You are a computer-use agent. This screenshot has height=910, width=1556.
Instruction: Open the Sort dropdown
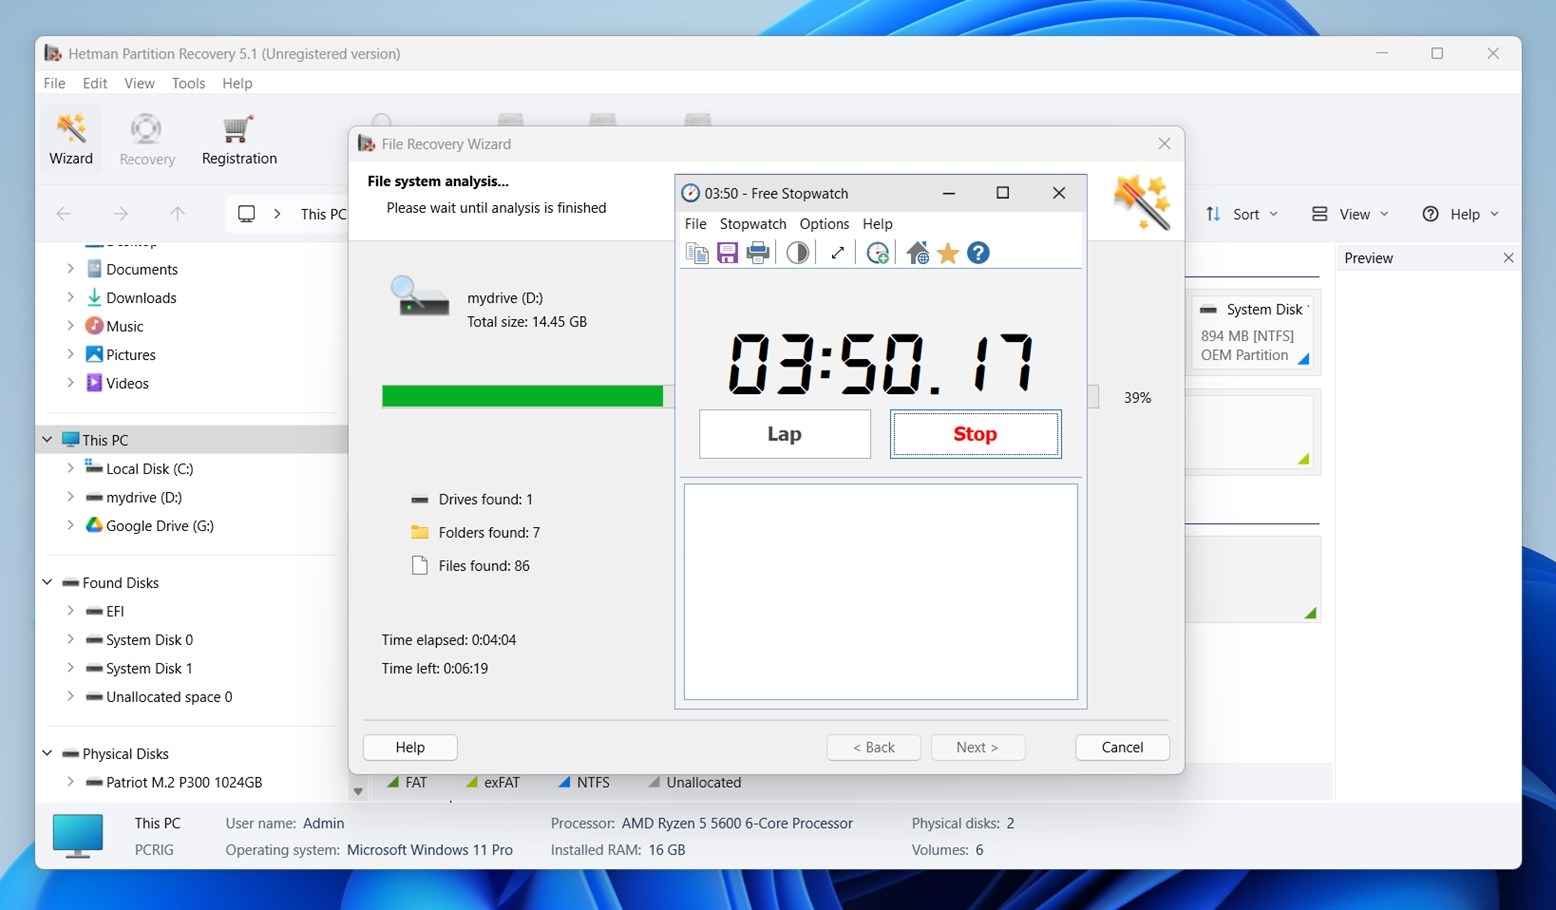click(x=1242, y=214)
